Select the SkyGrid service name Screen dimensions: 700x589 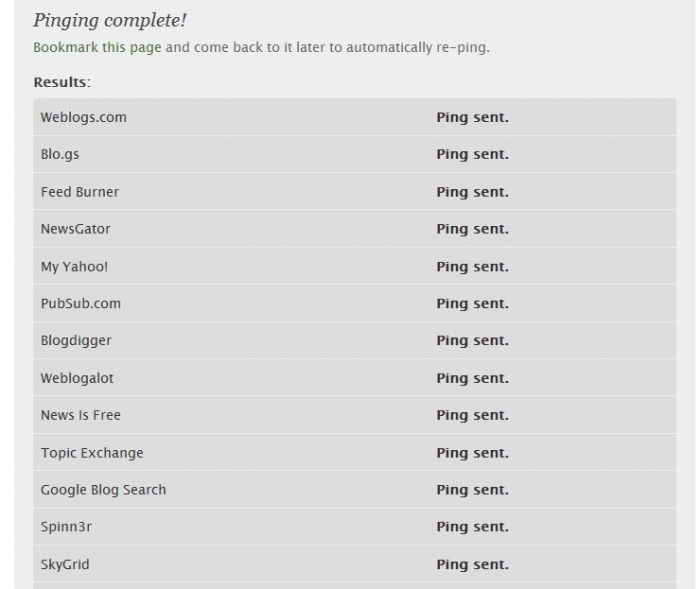(x=65, y=564)
